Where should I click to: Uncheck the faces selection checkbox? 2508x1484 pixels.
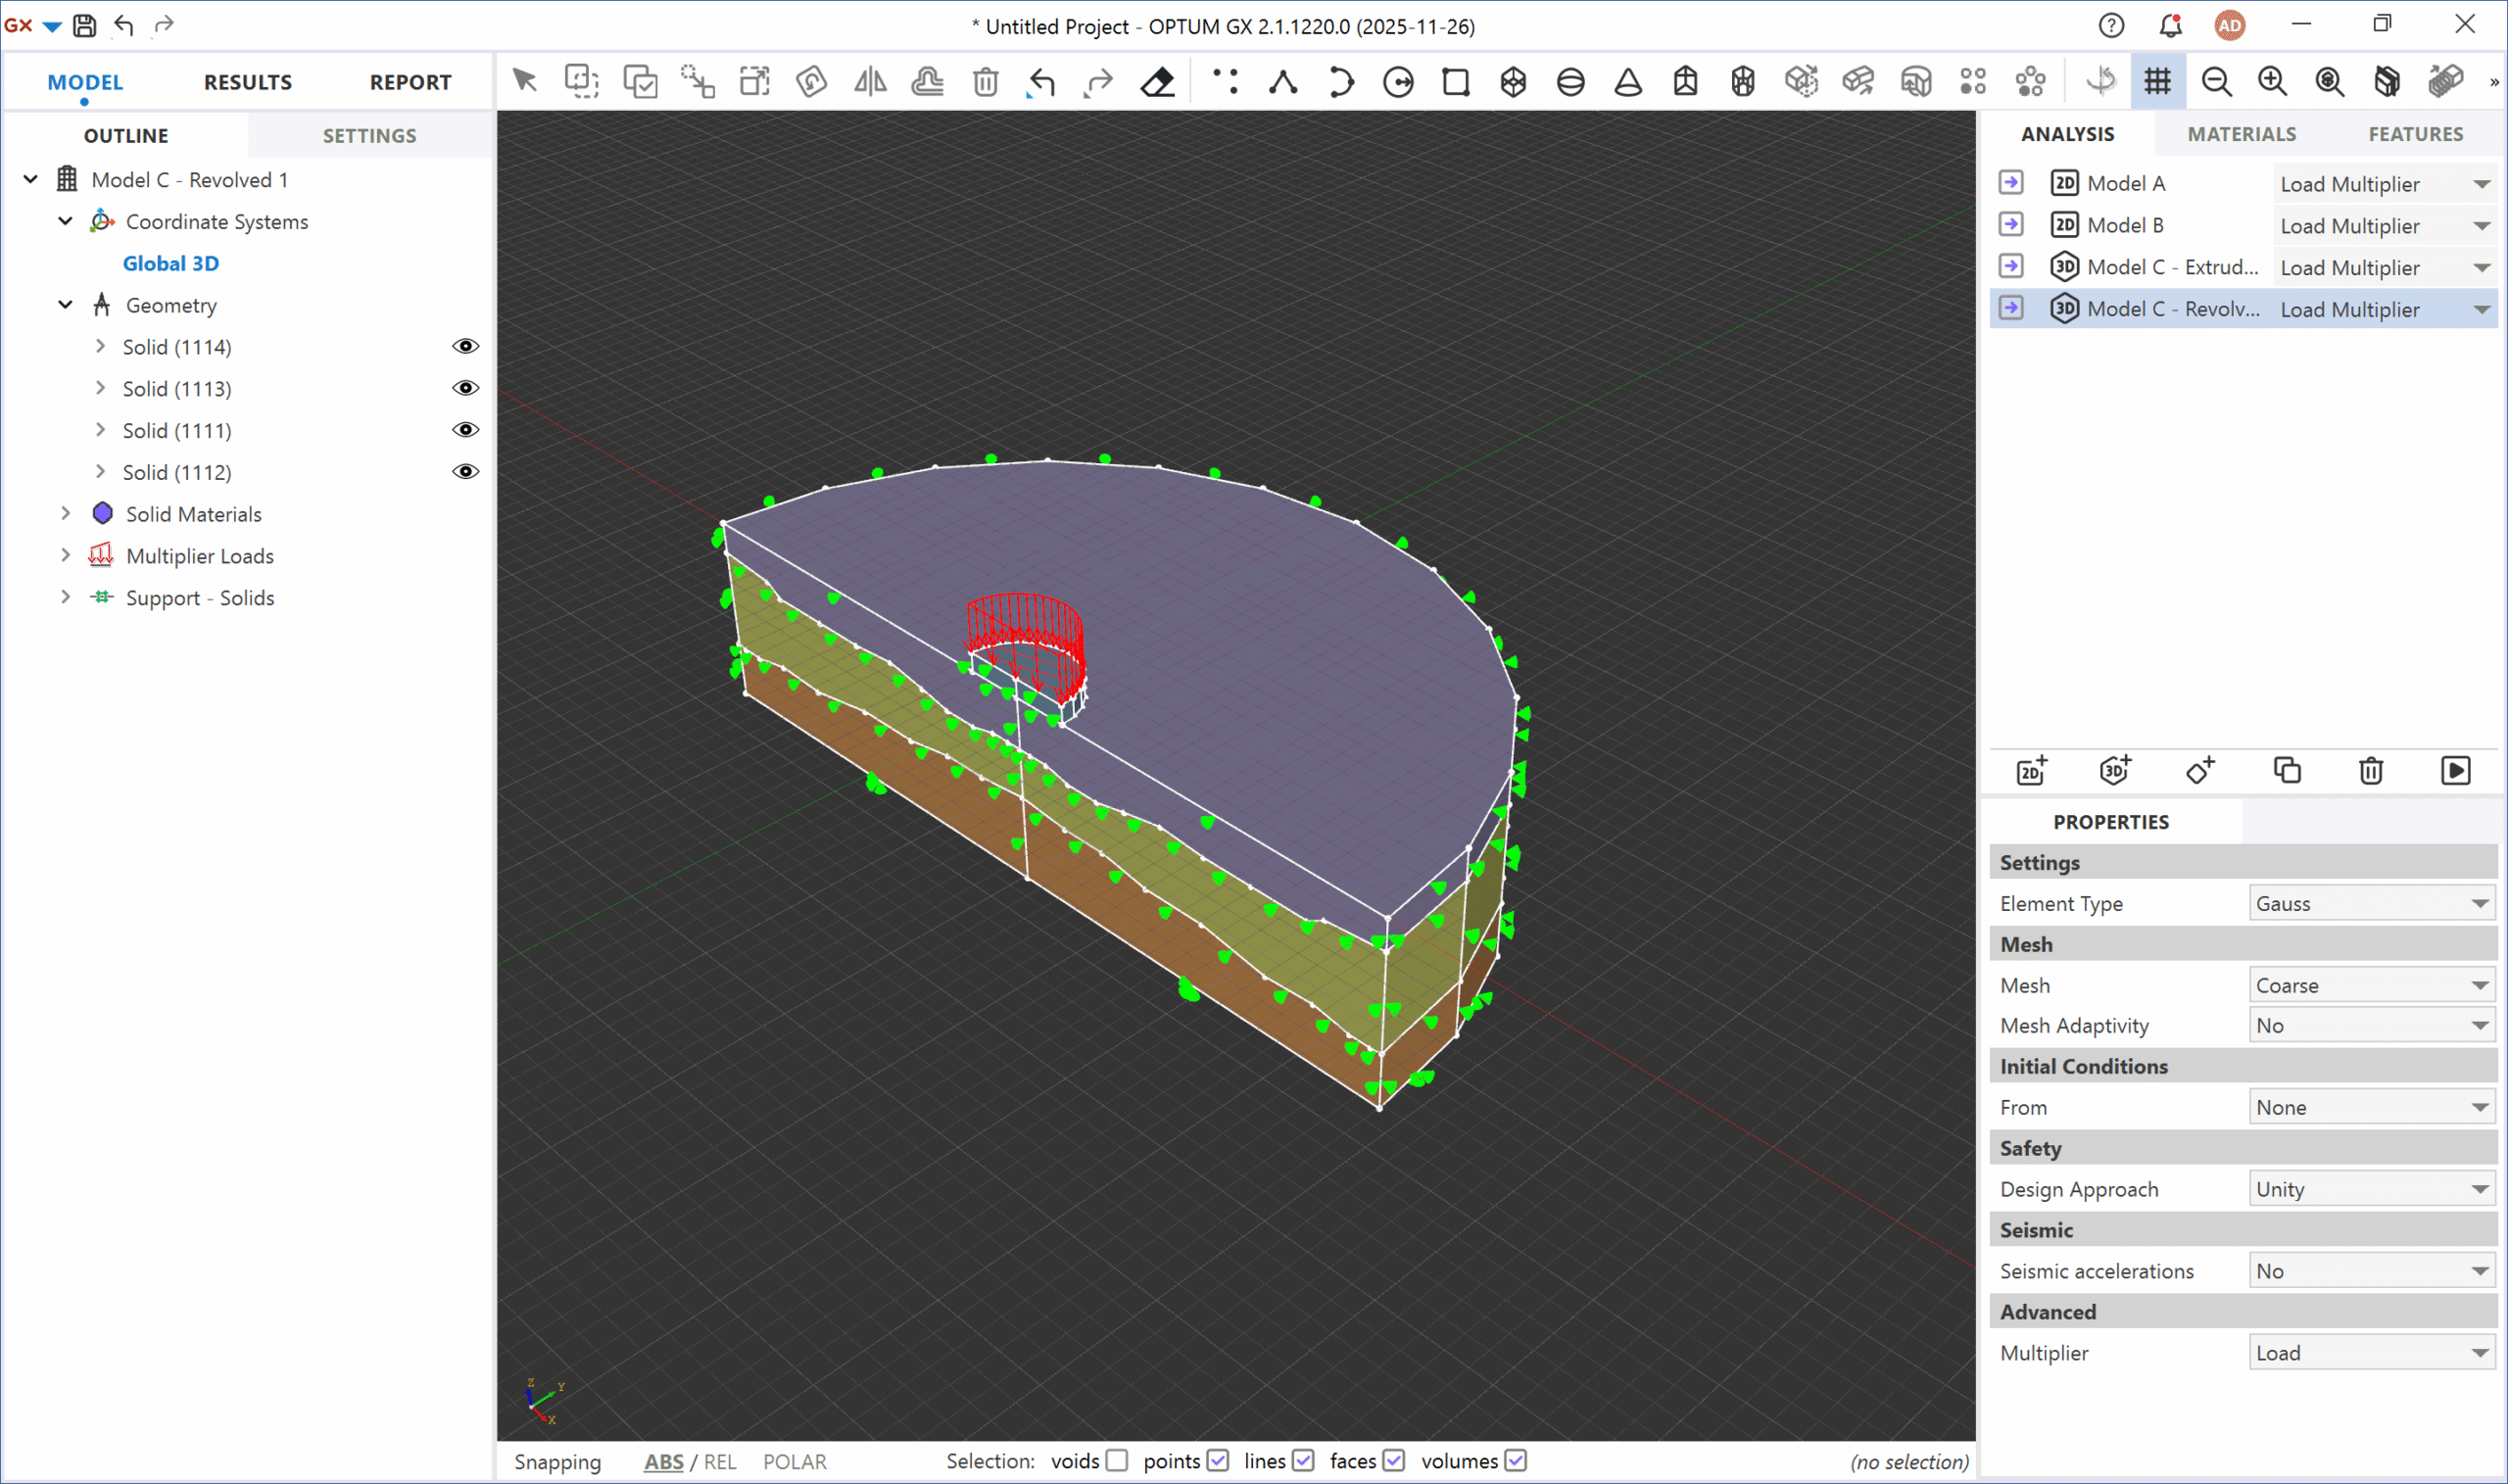click(1393, 1461)
